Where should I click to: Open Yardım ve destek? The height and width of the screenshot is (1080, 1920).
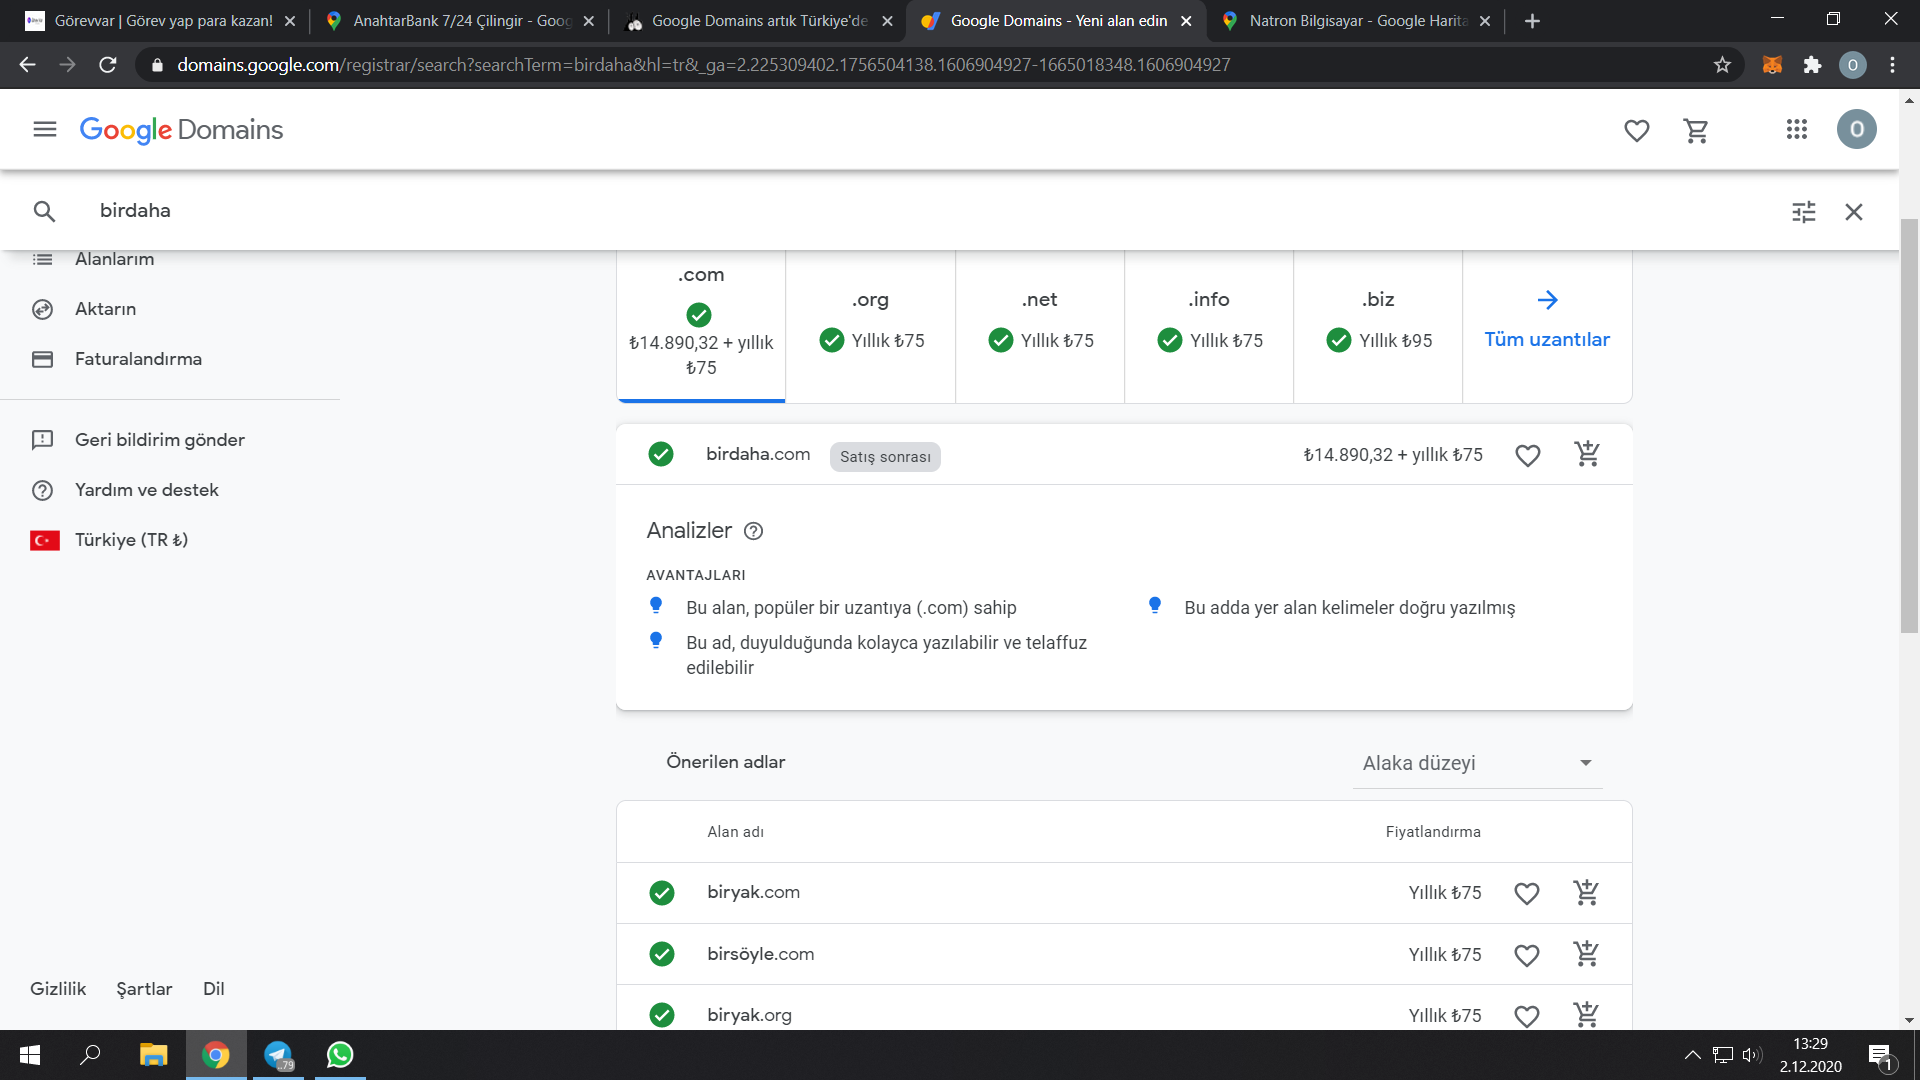(146, 490)
